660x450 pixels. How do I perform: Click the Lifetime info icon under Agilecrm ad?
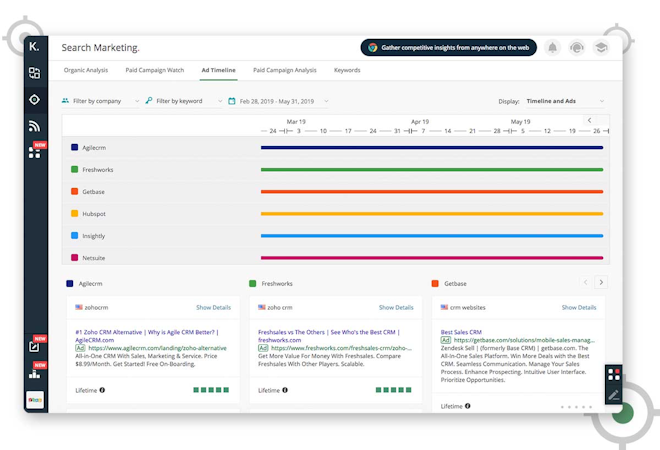tap(102, 390)
